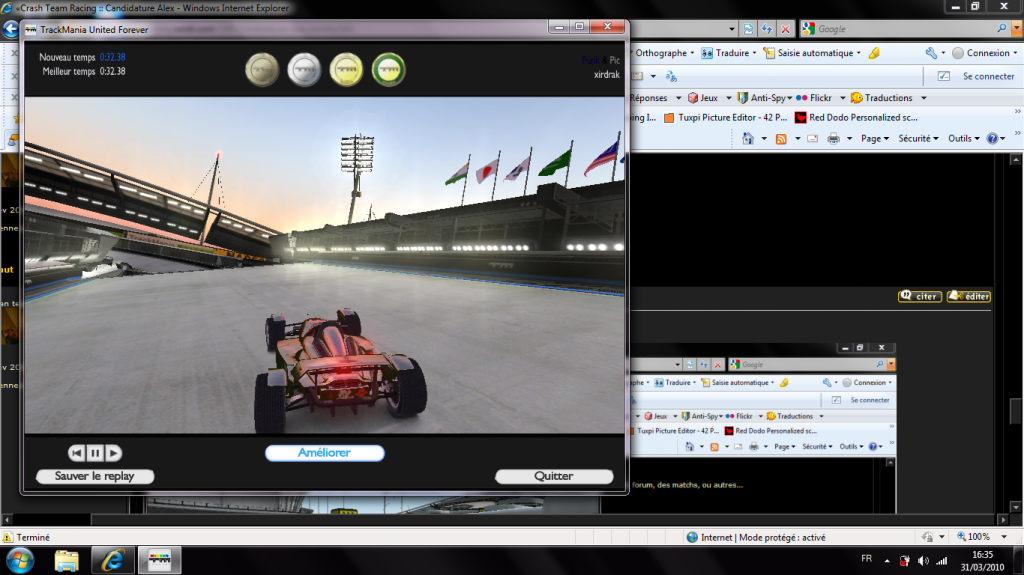Open Red Dodo Personalized favorite in main favorites bar
The height and width of the screenshot is (575, 1024).
pos(856,118)
